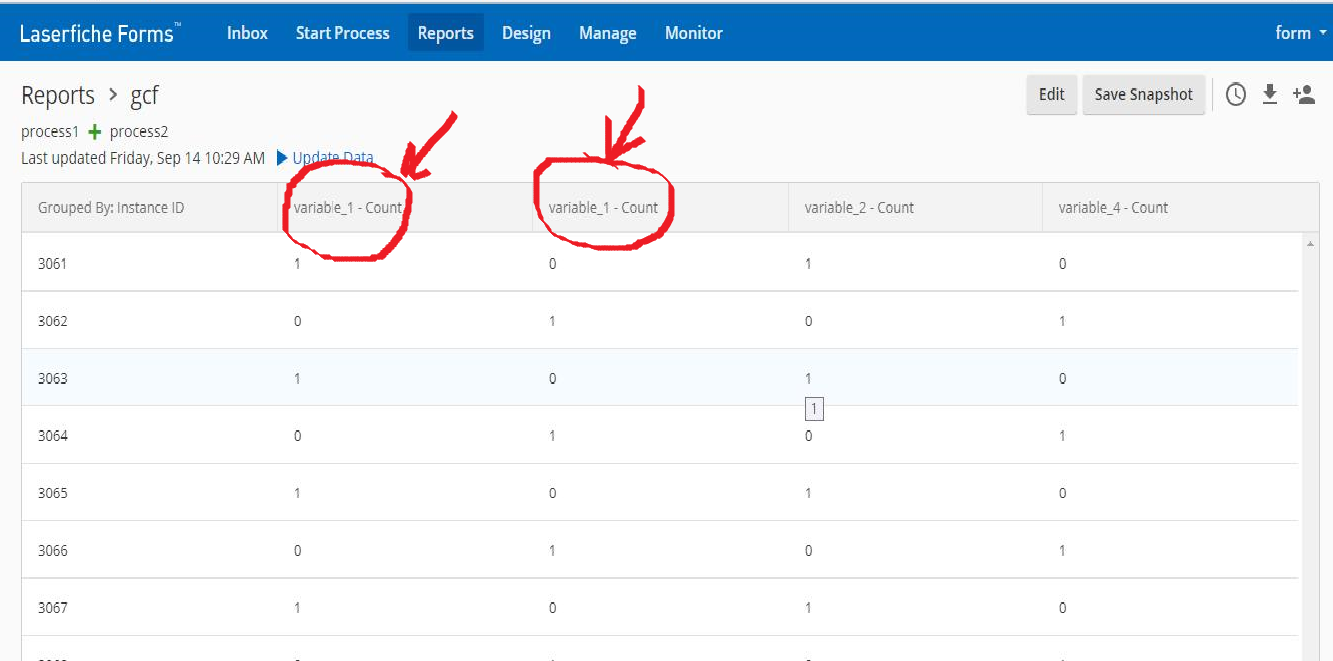Open the form user account dropdown
Image resolution: width=1333 pixels, height=661 pixels.
1299,33
